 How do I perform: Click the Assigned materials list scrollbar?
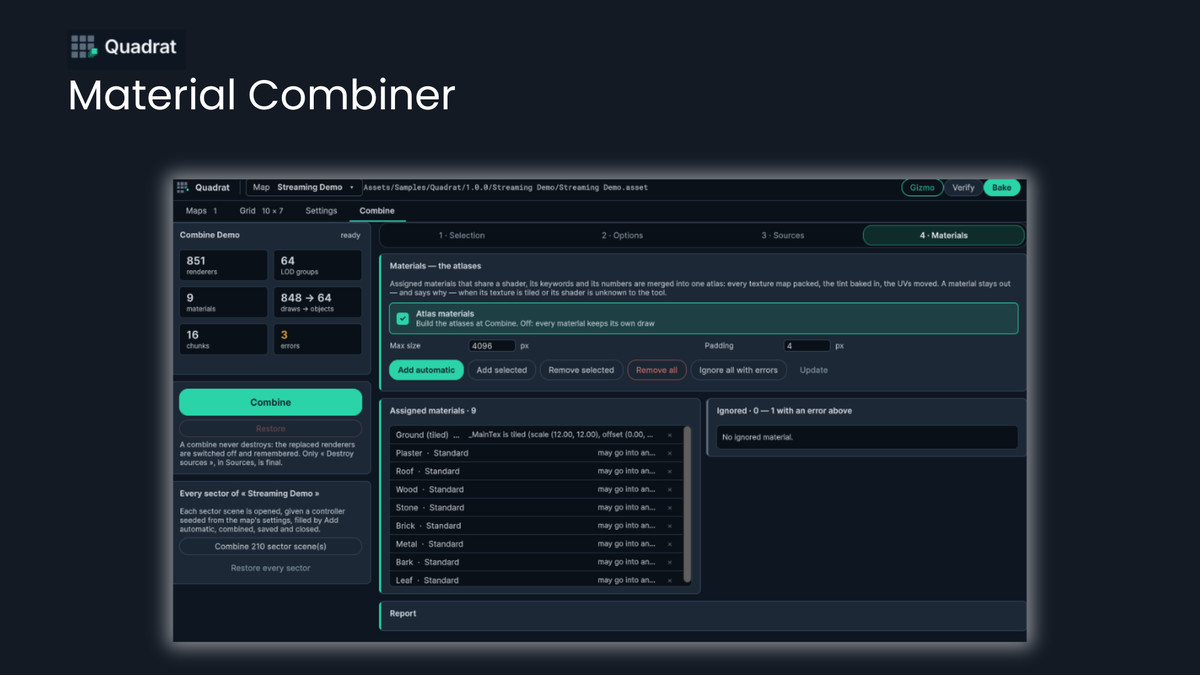pos(687,505)
